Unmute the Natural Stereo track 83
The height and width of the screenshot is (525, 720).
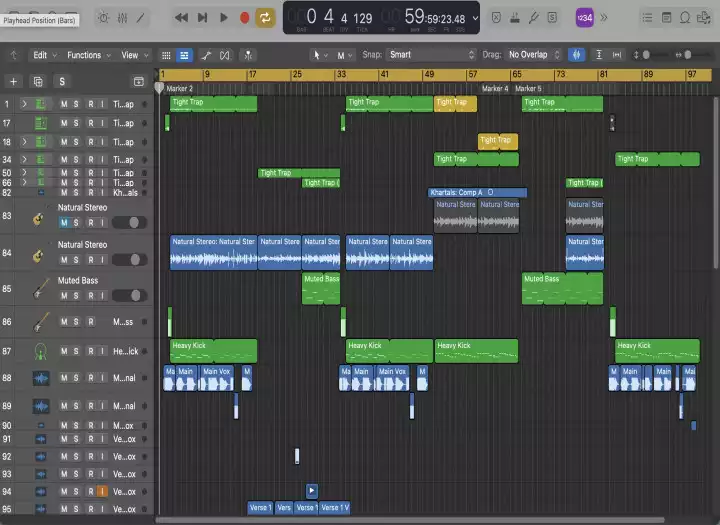64,223
